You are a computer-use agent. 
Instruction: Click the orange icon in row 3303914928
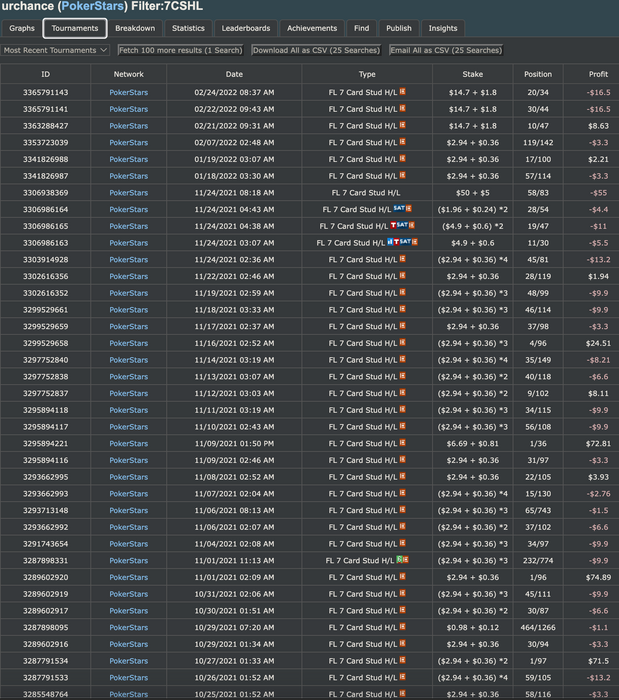click(x=403, y=259)
